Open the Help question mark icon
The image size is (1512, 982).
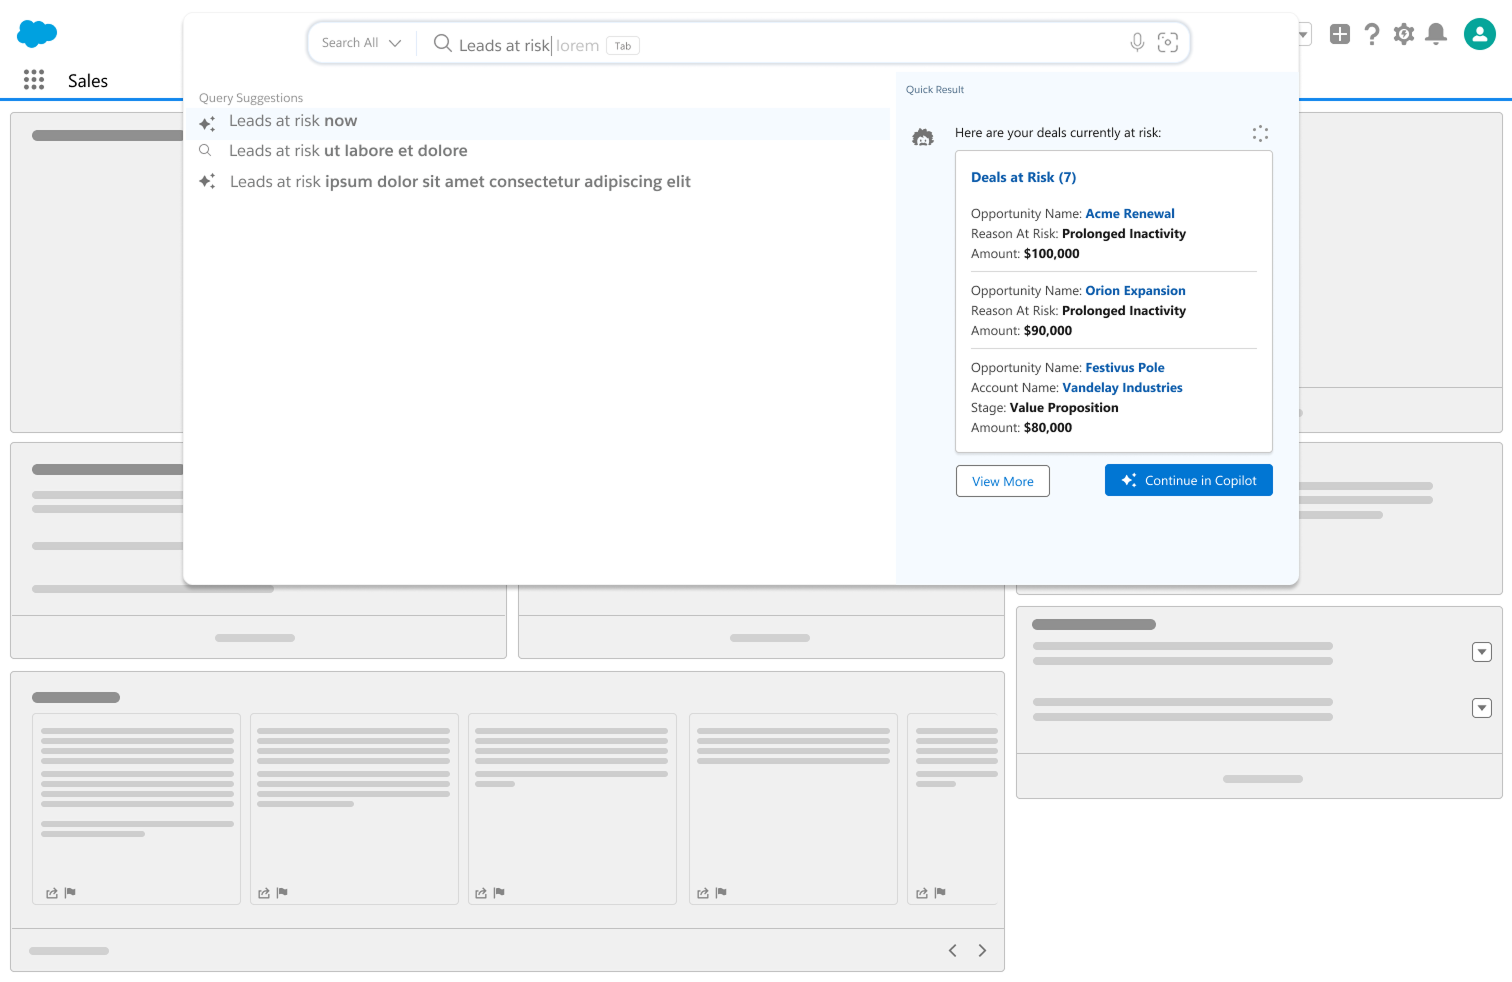point(1372,35)
